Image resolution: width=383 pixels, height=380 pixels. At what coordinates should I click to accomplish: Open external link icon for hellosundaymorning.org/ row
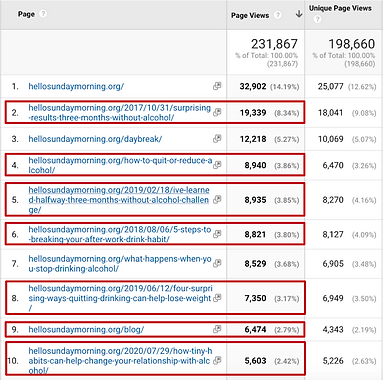[x=217, y=86]
